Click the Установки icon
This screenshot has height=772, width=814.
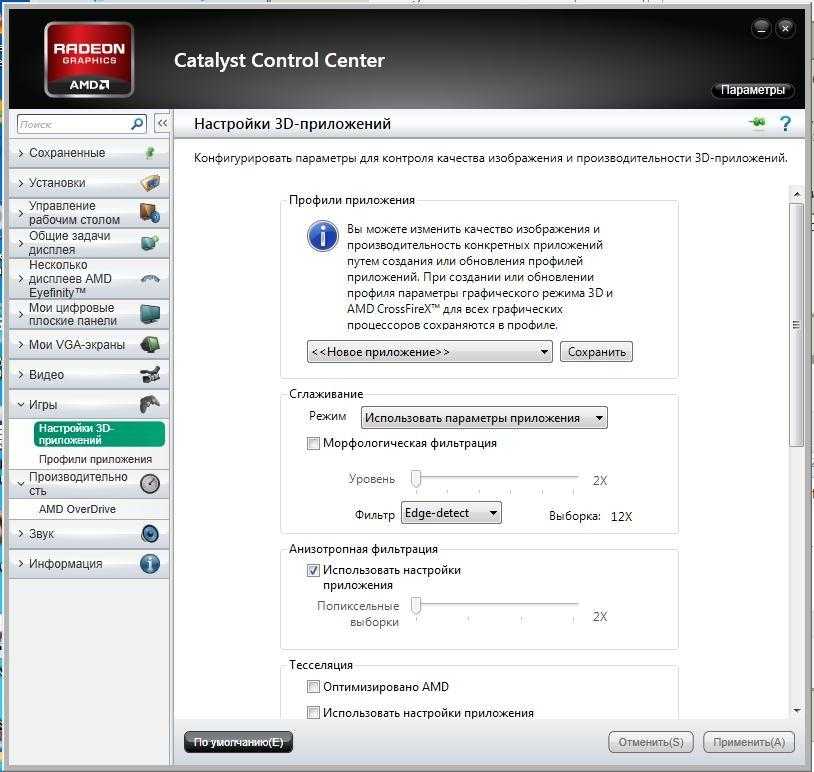coord(151,183)
